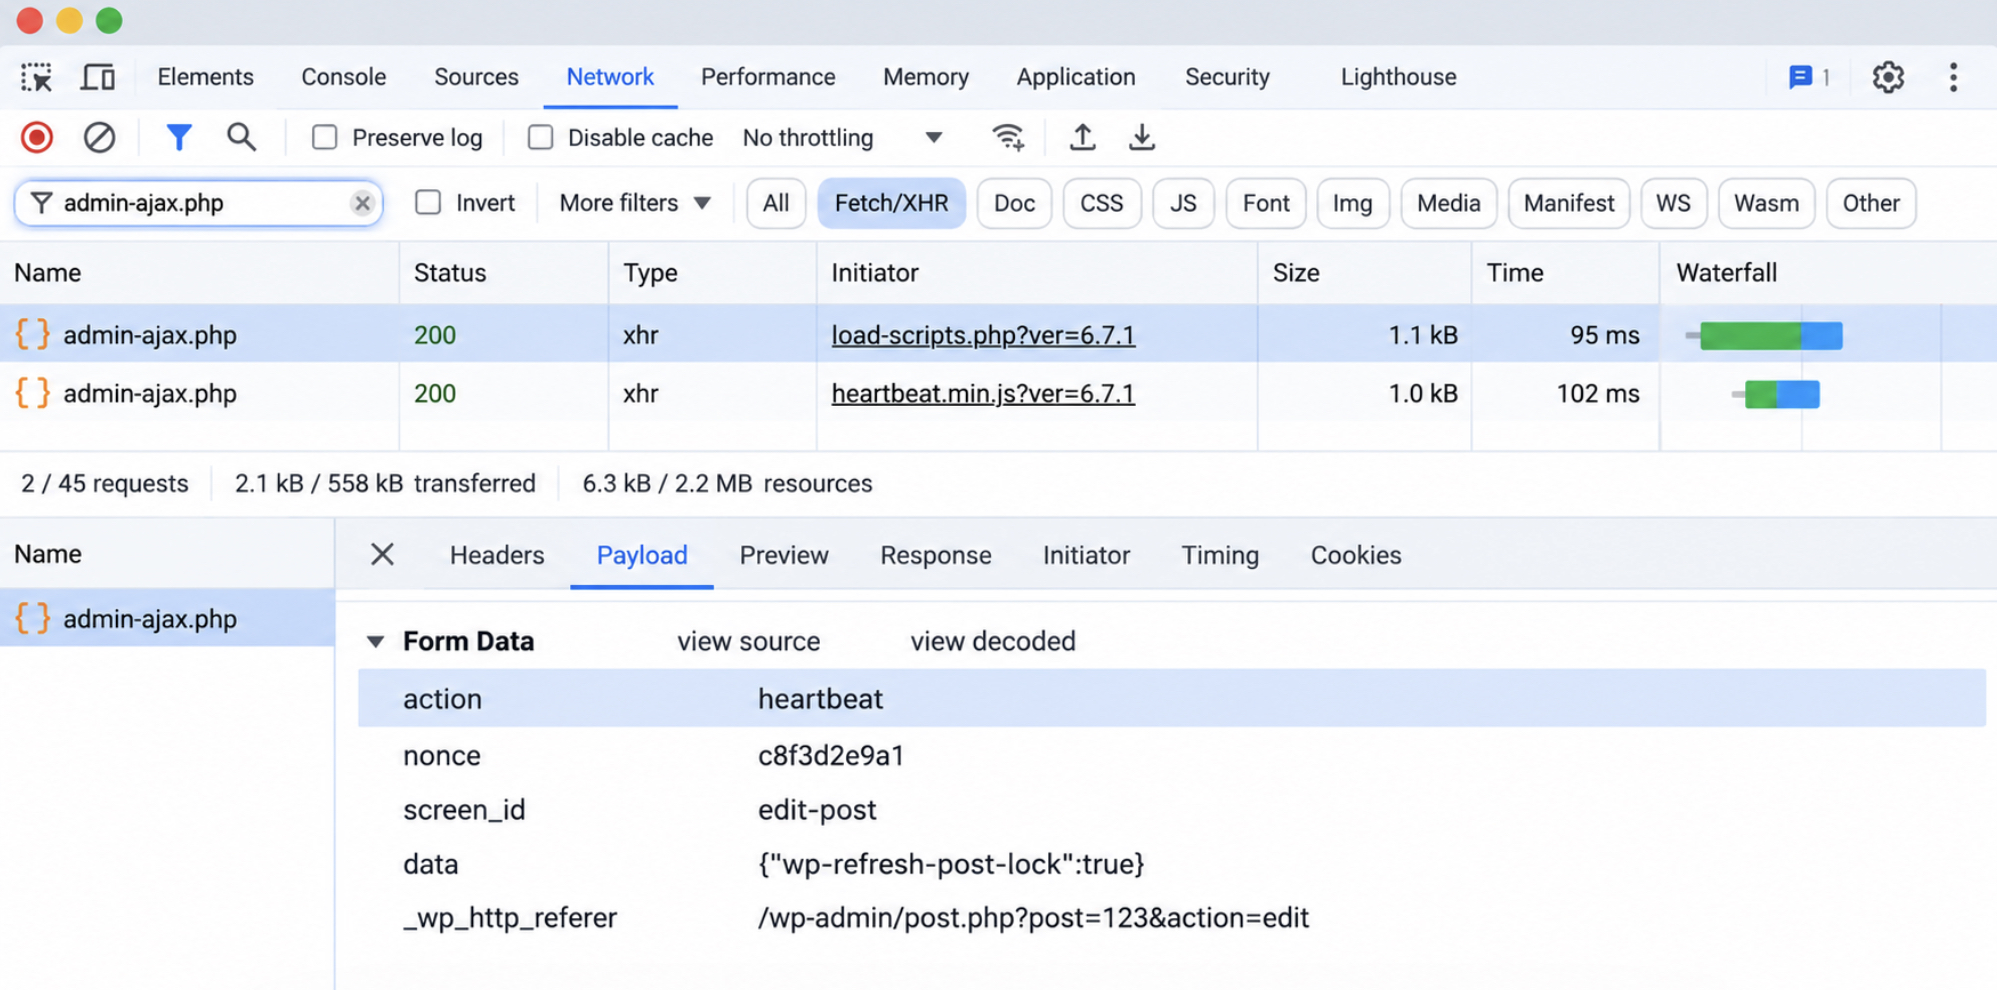
Task: Show the request Headers tab
Action: [497, 555]
